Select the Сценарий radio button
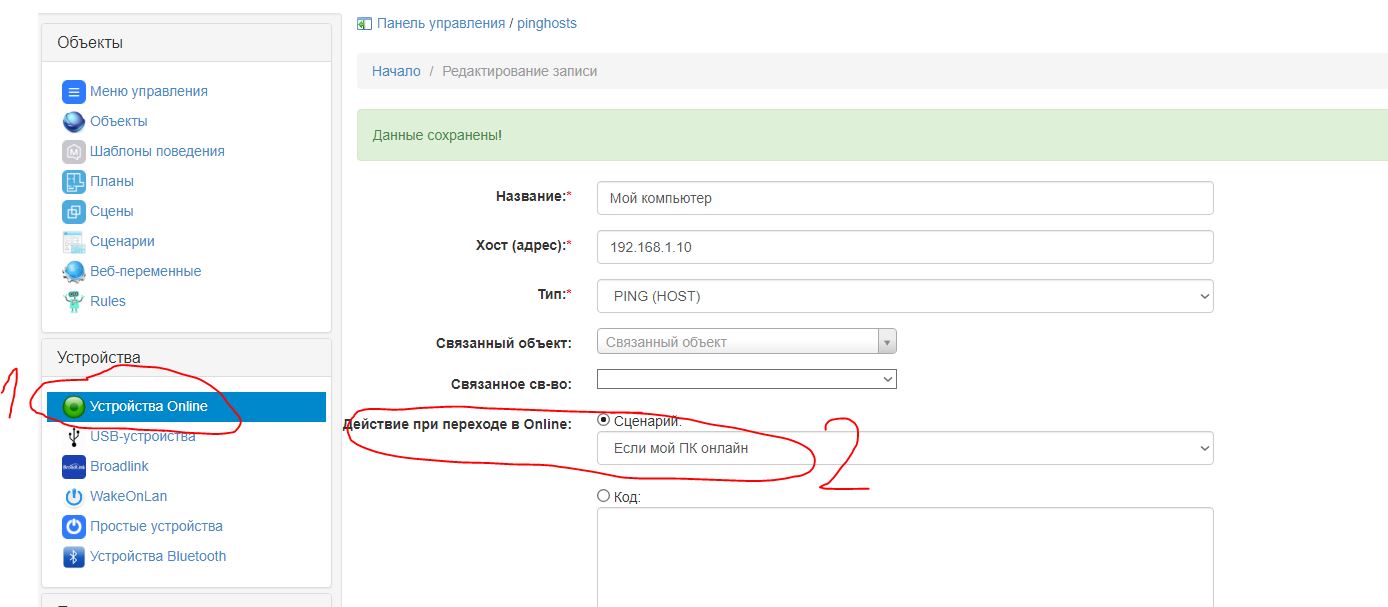Screen dimensions: 1388x607 (x=603, y=421)
